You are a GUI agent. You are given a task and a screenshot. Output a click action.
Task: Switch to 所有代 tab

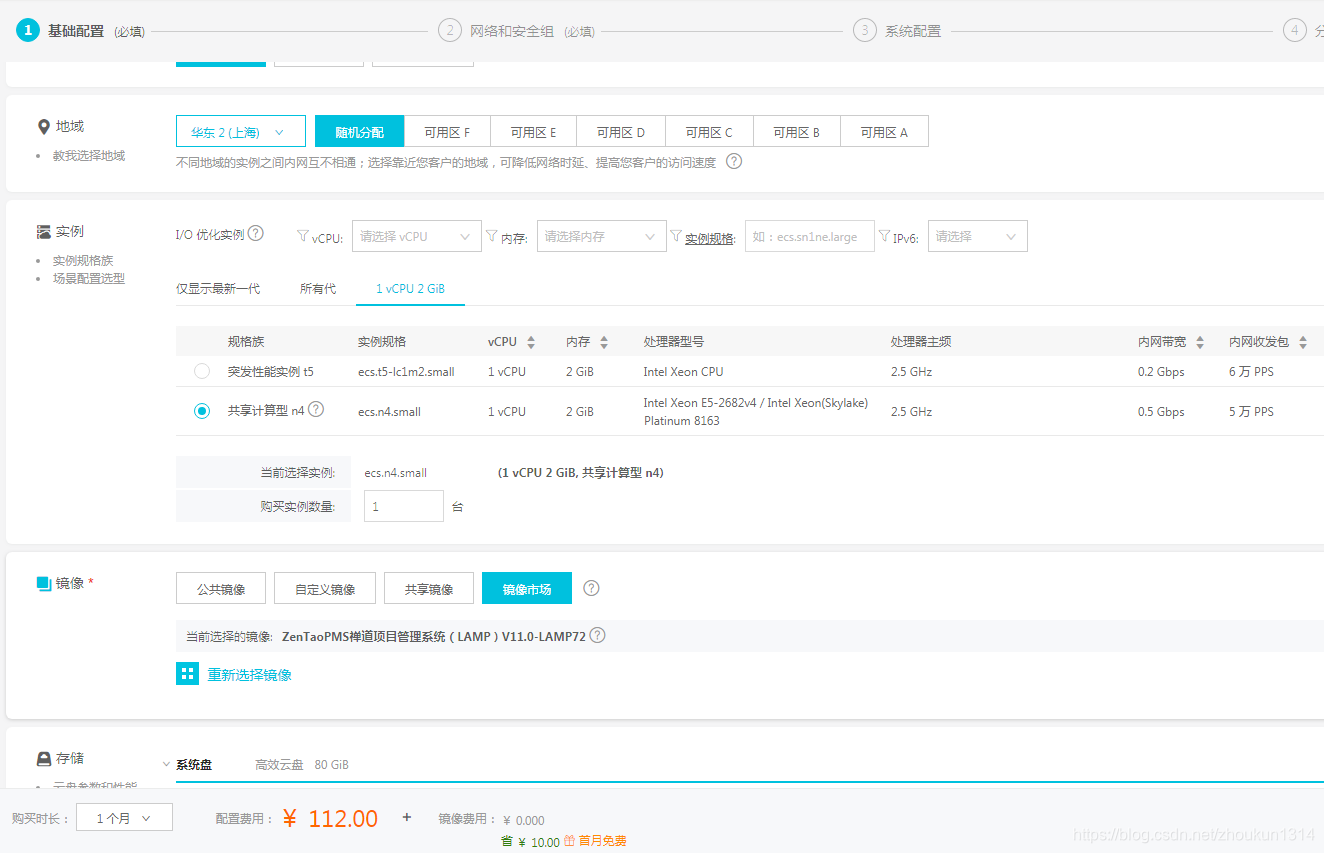(318, 288)
